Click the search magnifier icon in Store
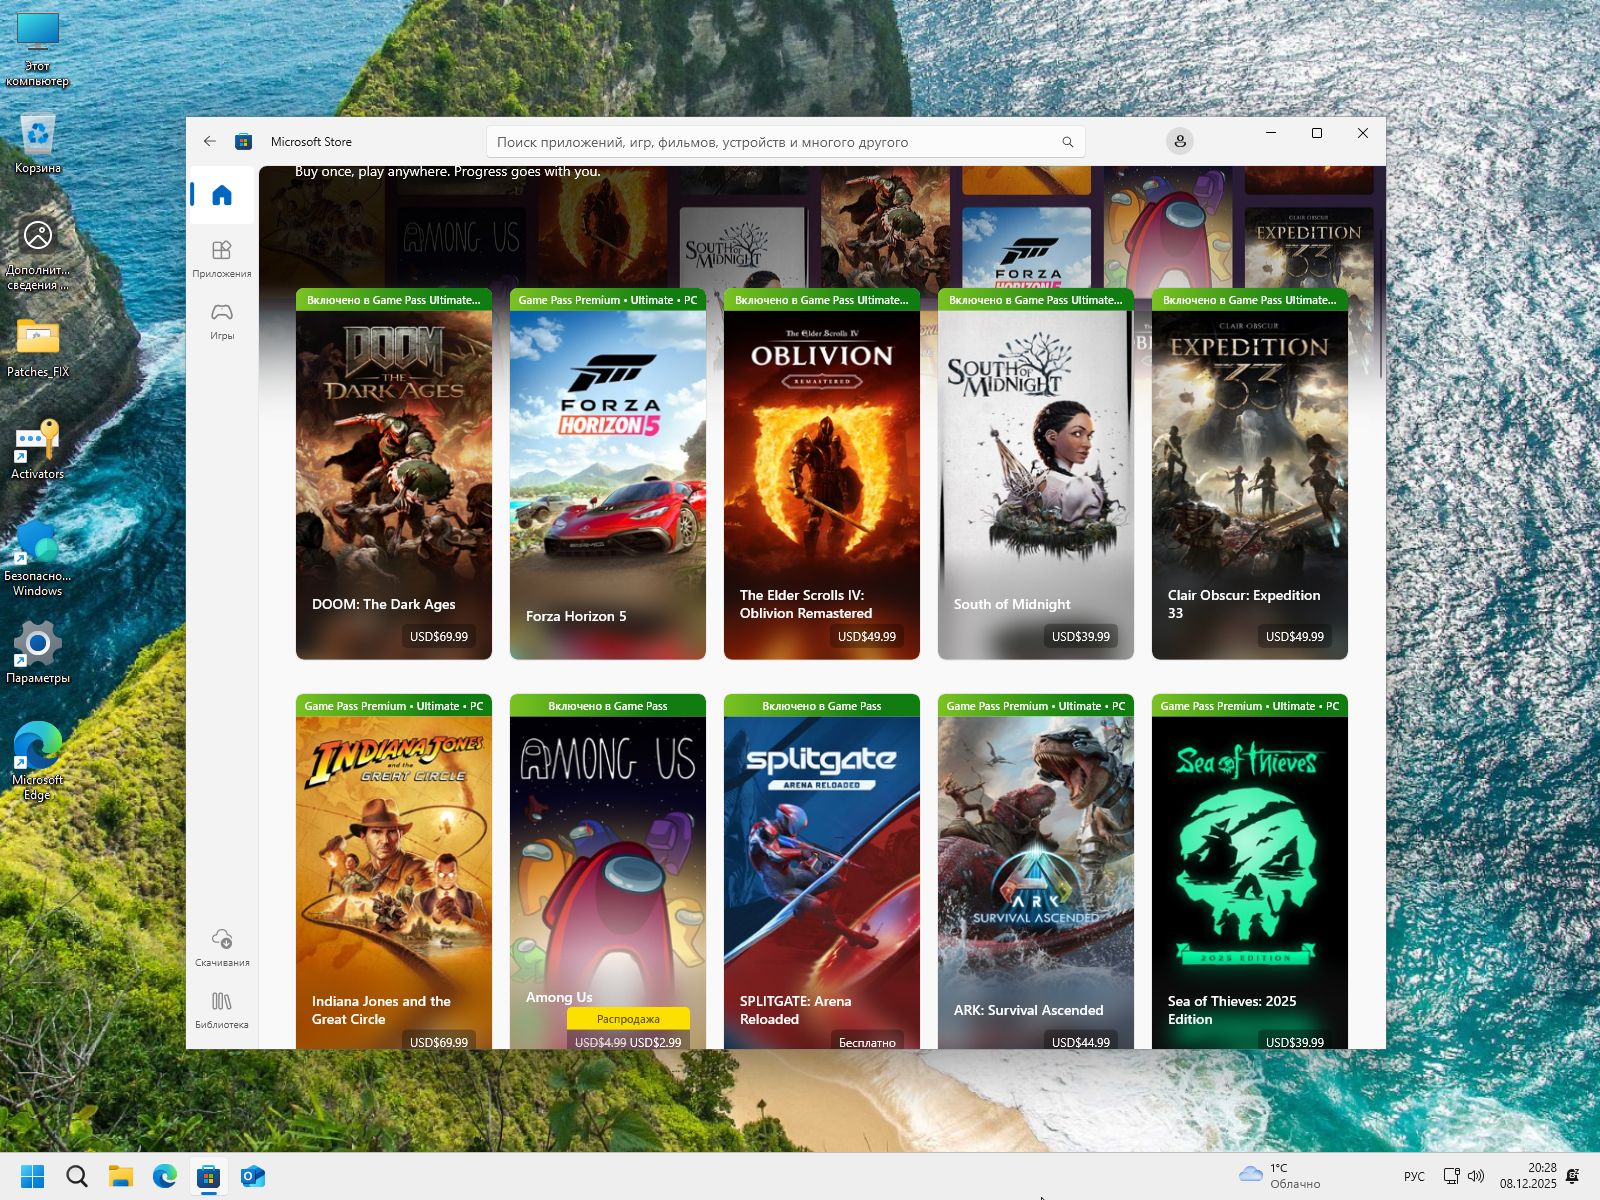1600x1200 pixels. click(1067, 142)
